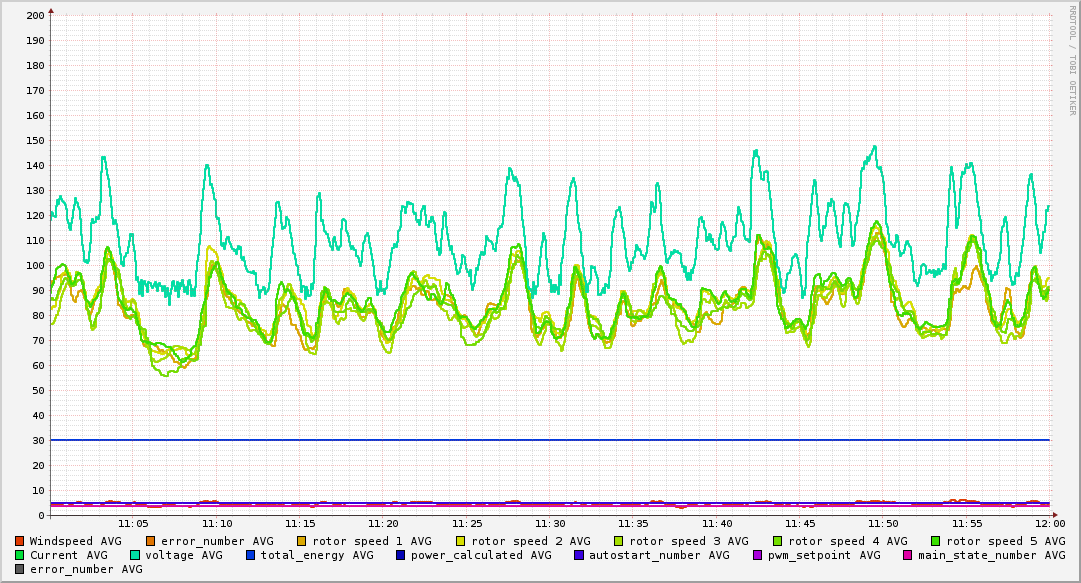Screen dimensions: 1081x583
Task: Click the red Windspeed AVG legend swatch
Action: (x=20, y=541)
